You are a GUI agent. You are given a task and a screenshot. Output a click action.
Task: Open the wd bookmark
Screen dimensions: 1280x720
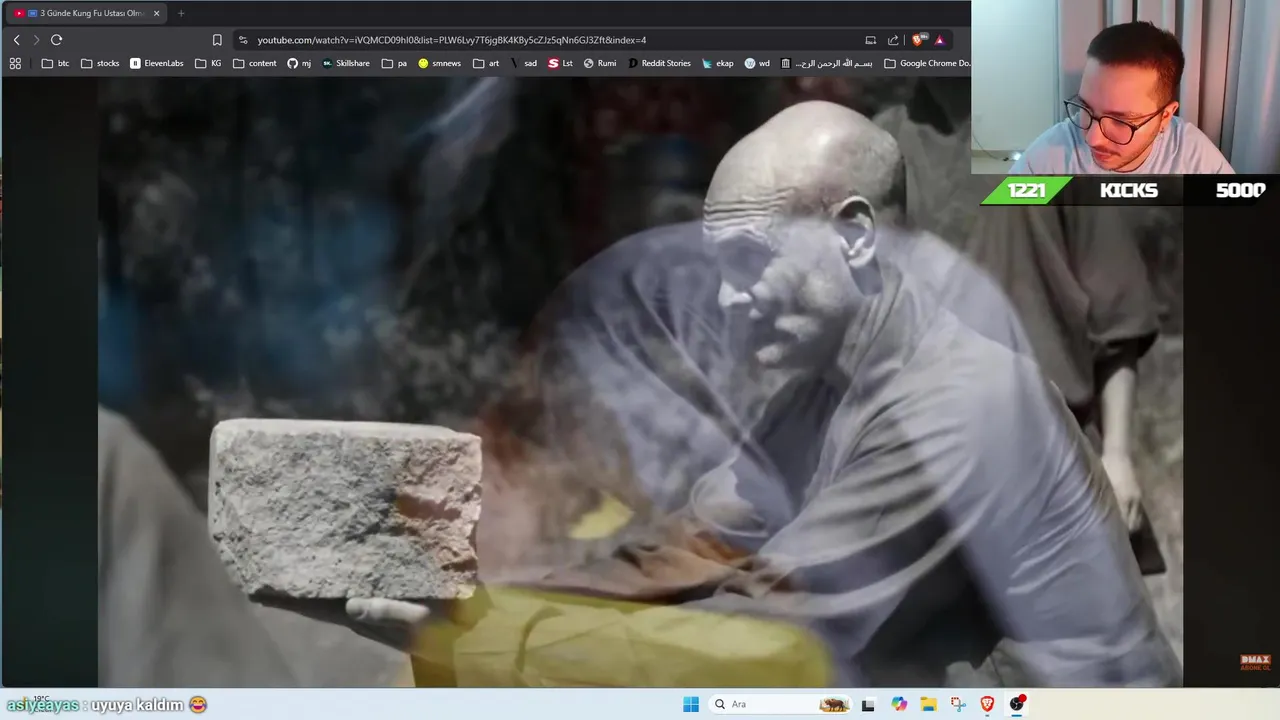coord(757,63)
